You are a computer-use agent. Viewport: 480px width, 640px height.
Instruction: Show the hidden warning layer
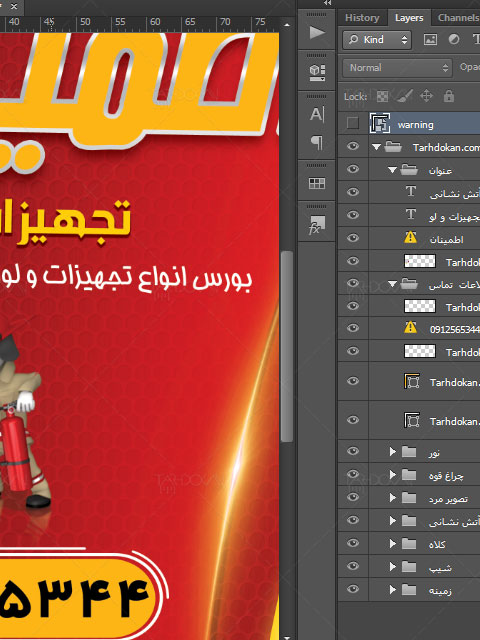[x=353, y=123]
